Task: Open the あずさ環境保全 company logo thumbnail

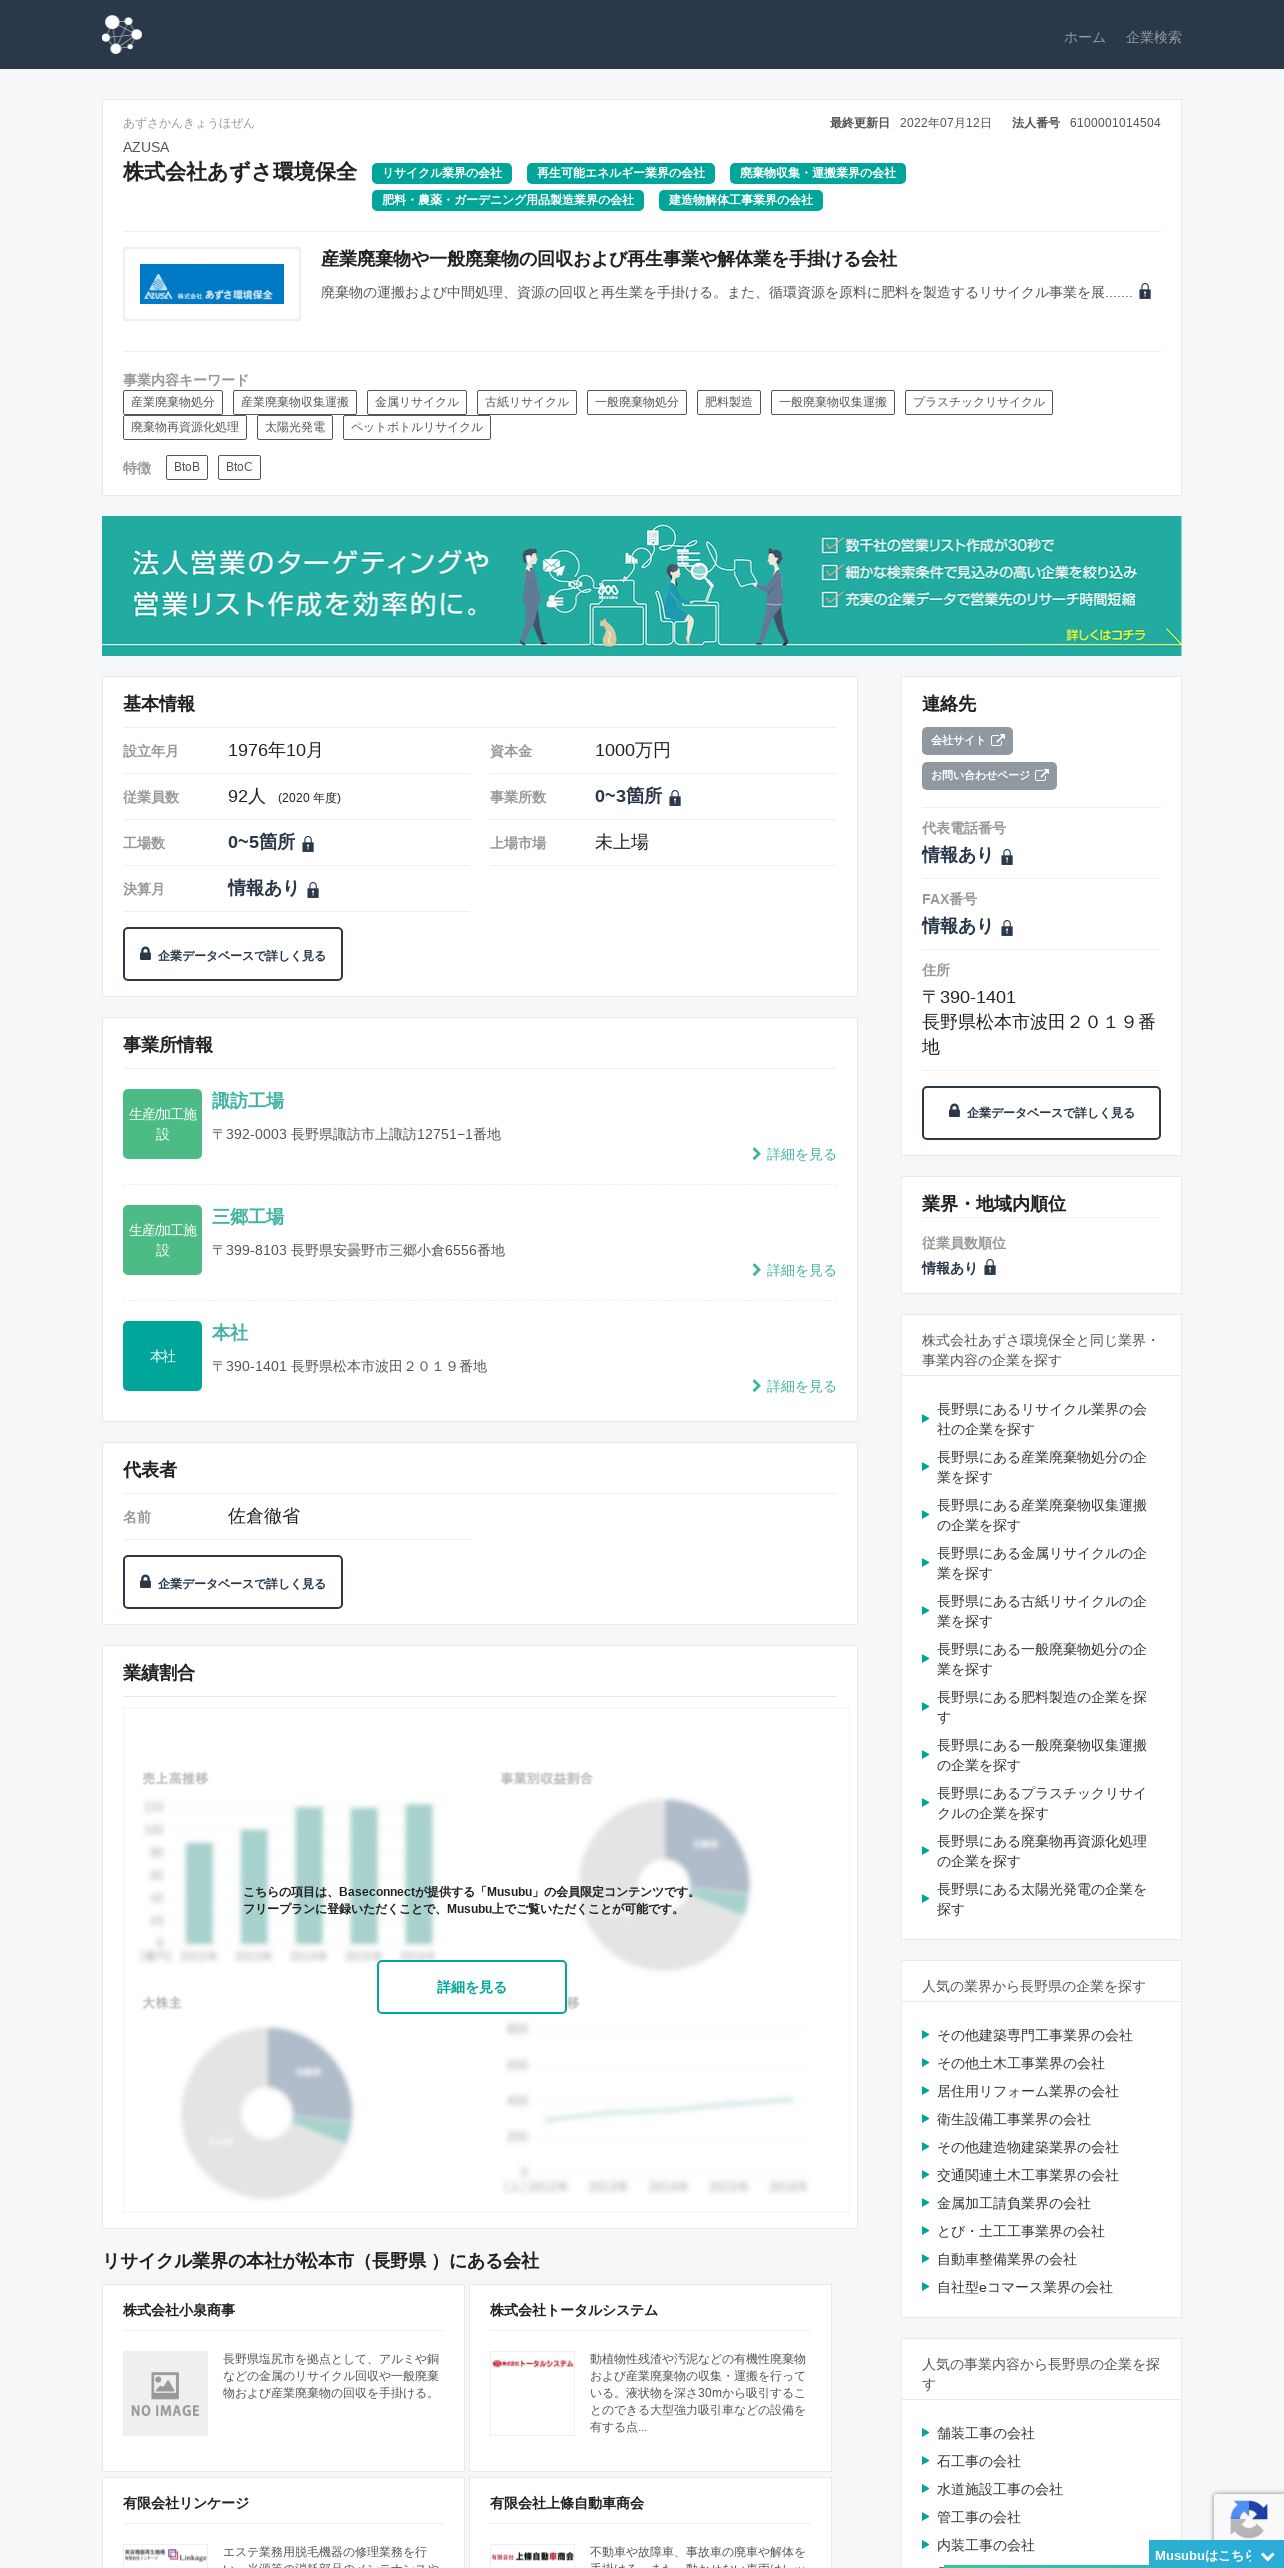Action: pyautogui.click(x=212, y=284)
